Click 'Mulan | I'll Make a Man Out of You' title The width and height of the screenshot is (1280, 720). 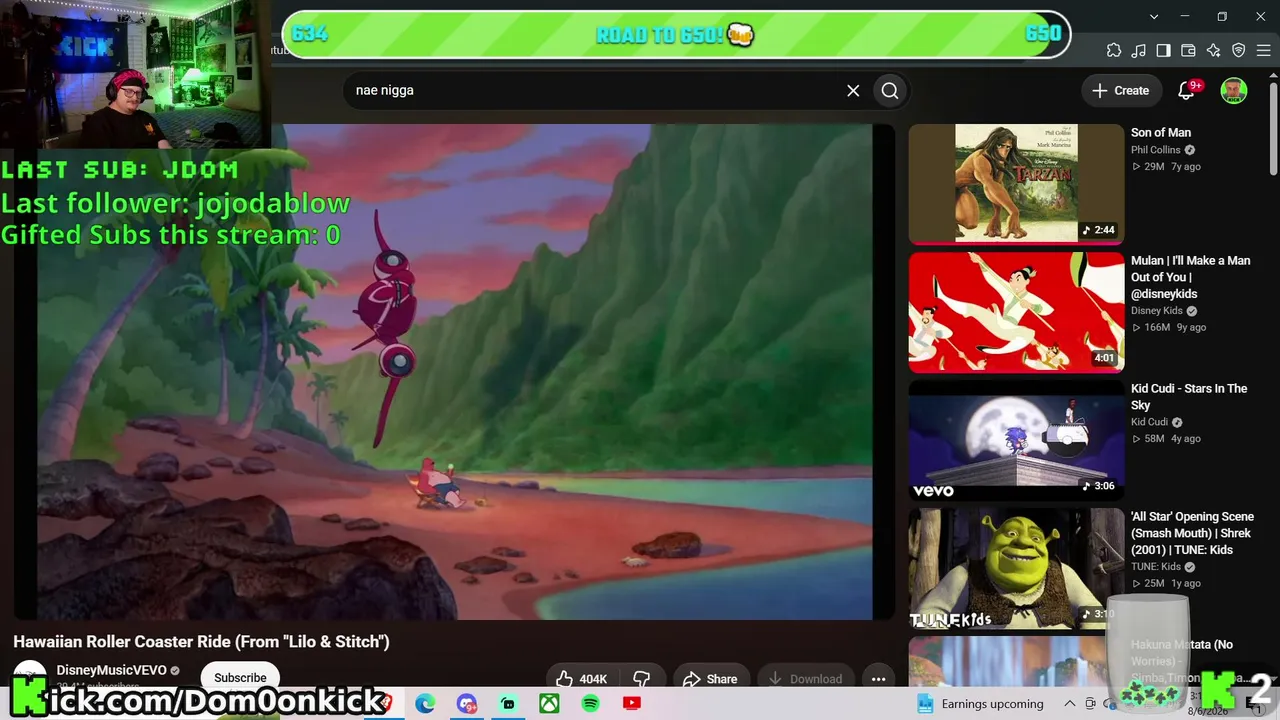(x=1191, y=277)
